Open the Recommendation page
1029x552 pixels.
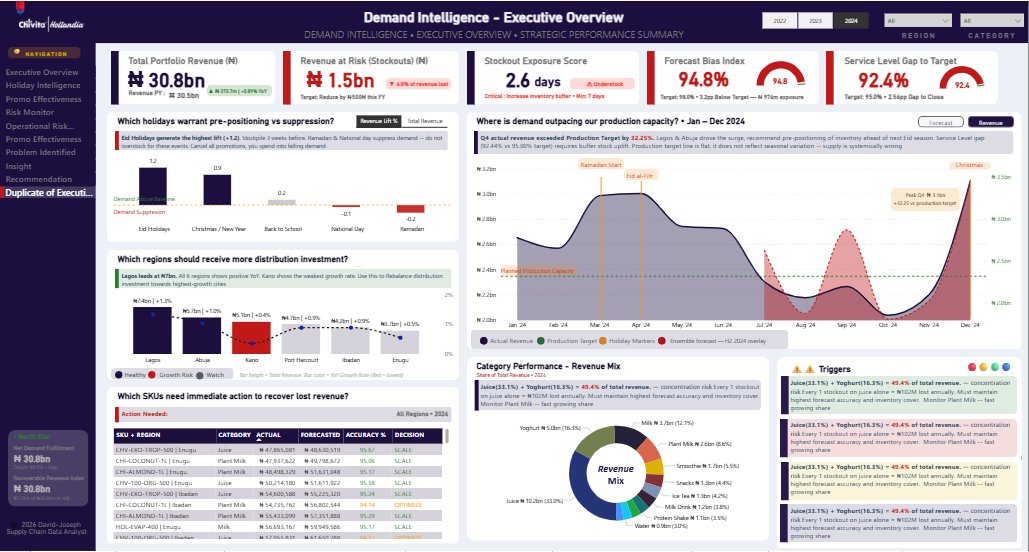click(39, 179)
